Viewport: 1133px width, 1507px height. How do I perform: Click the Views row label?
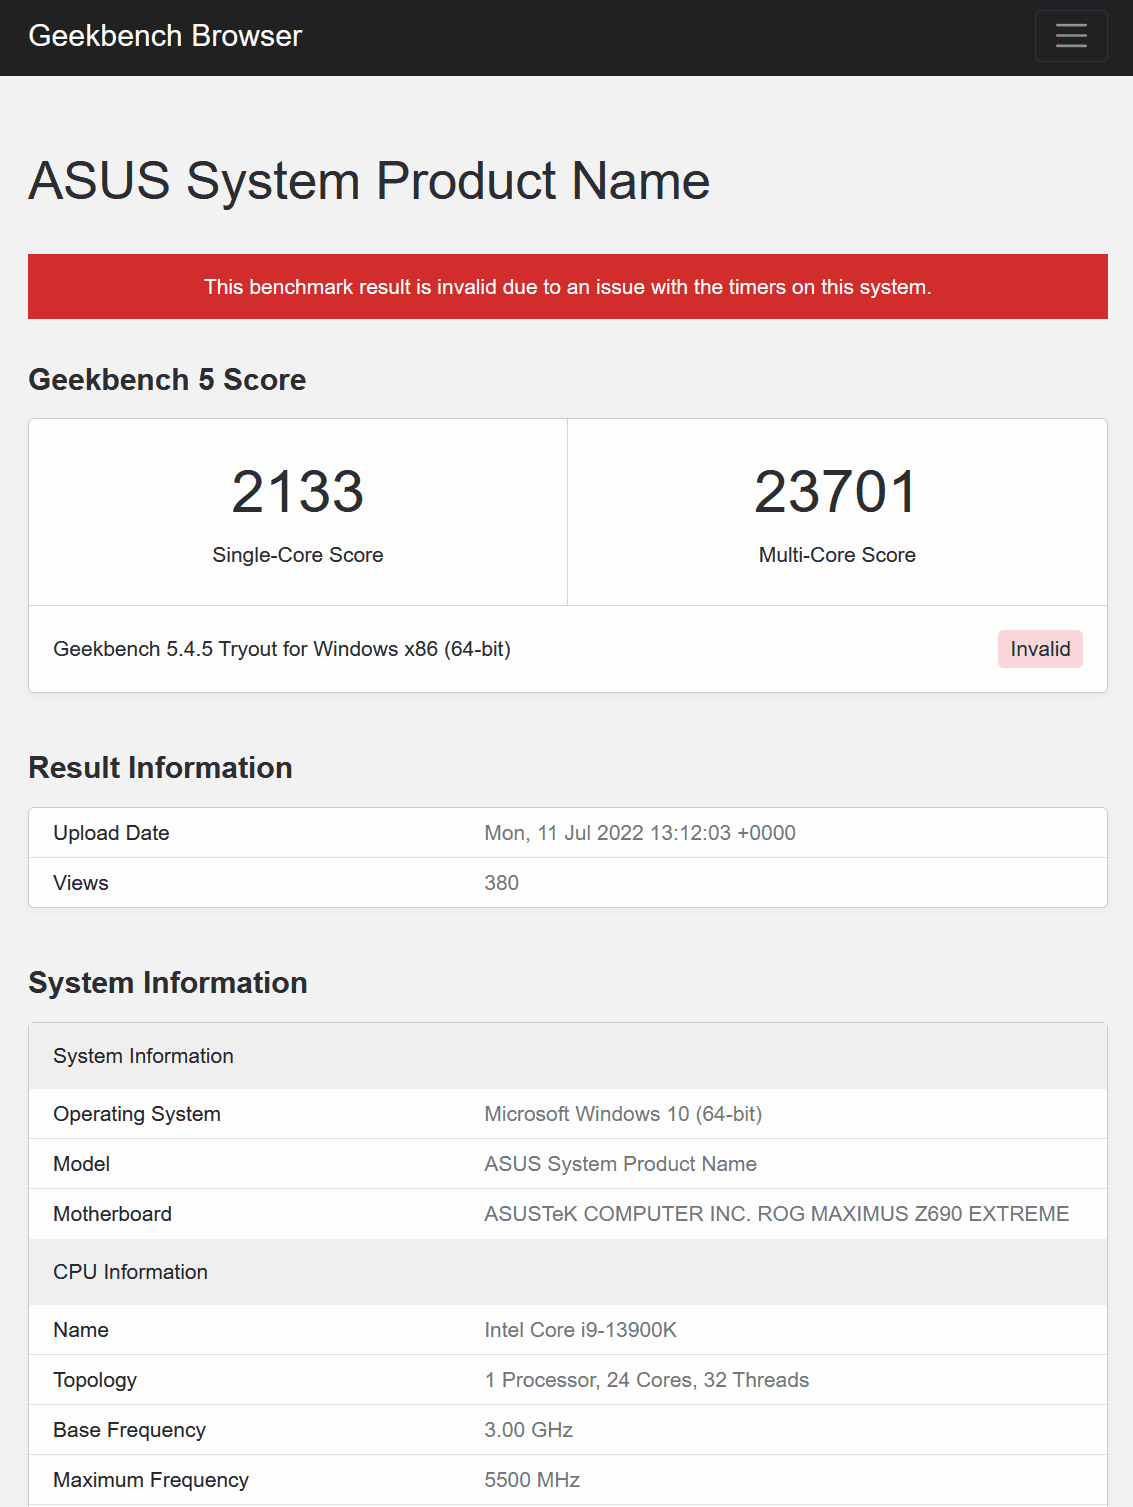81,883
